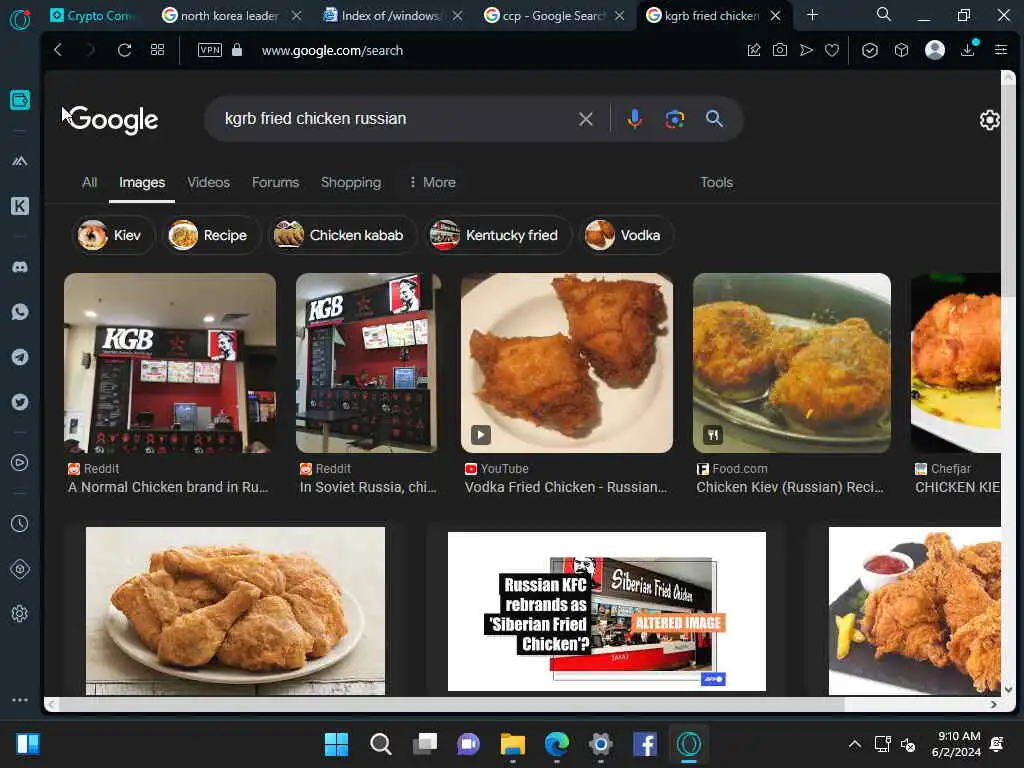This screenshot has width=1024, height=768.
Task: Open the Speed Dial grid
Action: 157,50
